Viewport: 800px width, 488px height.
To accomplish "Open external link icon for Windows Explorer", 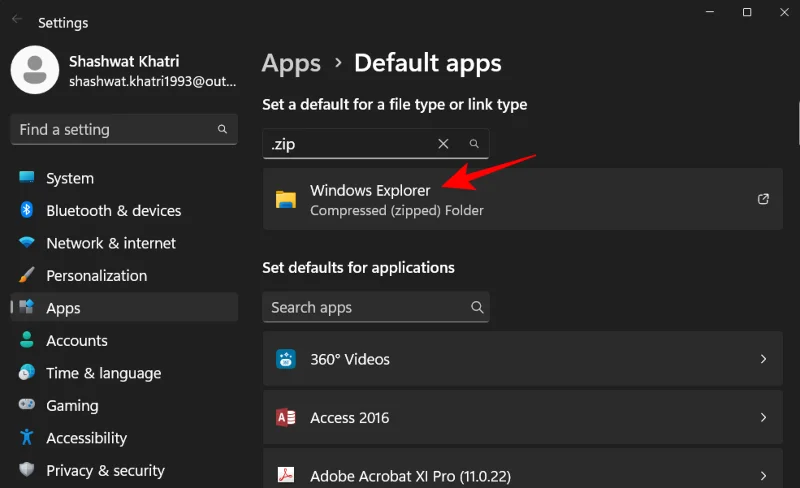I will pos(763,199).
